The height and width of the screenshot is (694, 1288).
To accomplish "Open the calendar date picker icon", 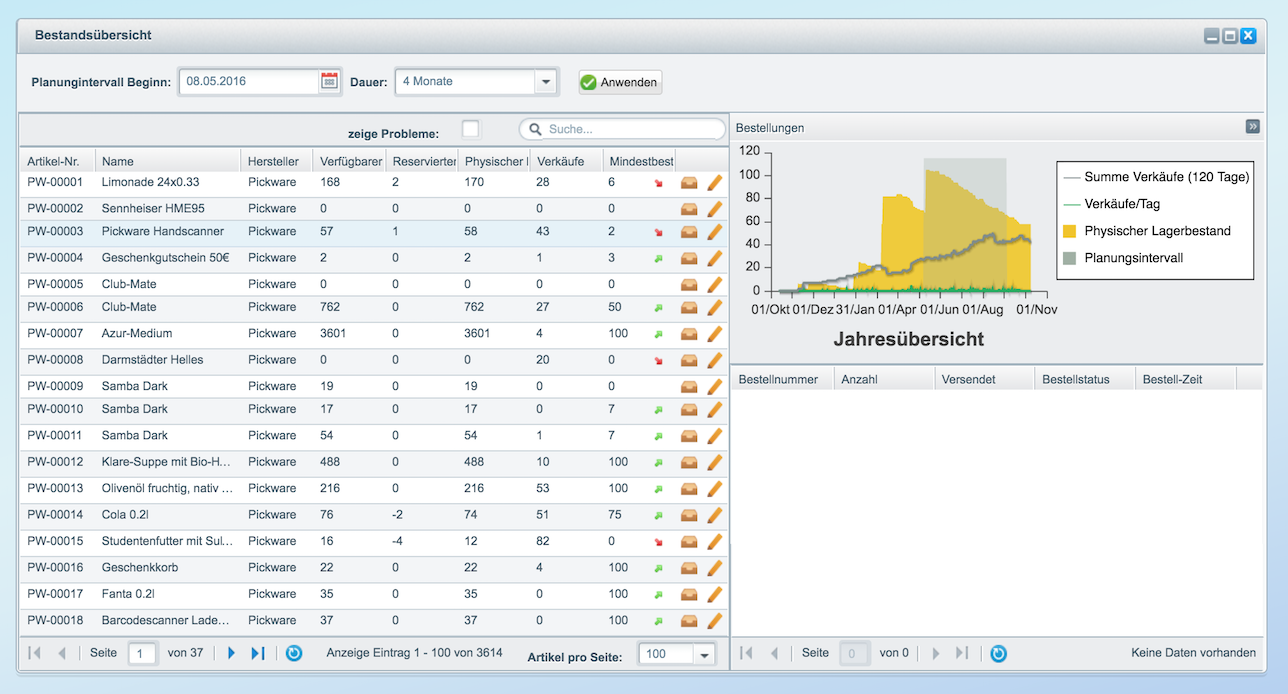I will pos(329,82).
